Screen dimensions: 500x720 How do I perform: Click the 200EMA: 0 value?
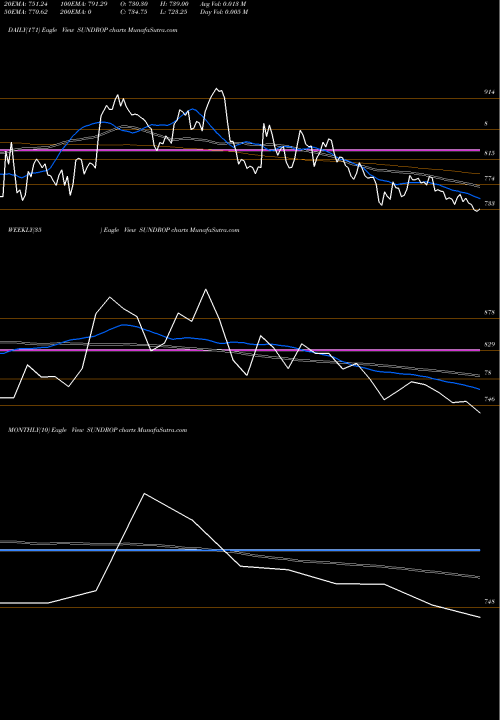click(x=76, y=12)
